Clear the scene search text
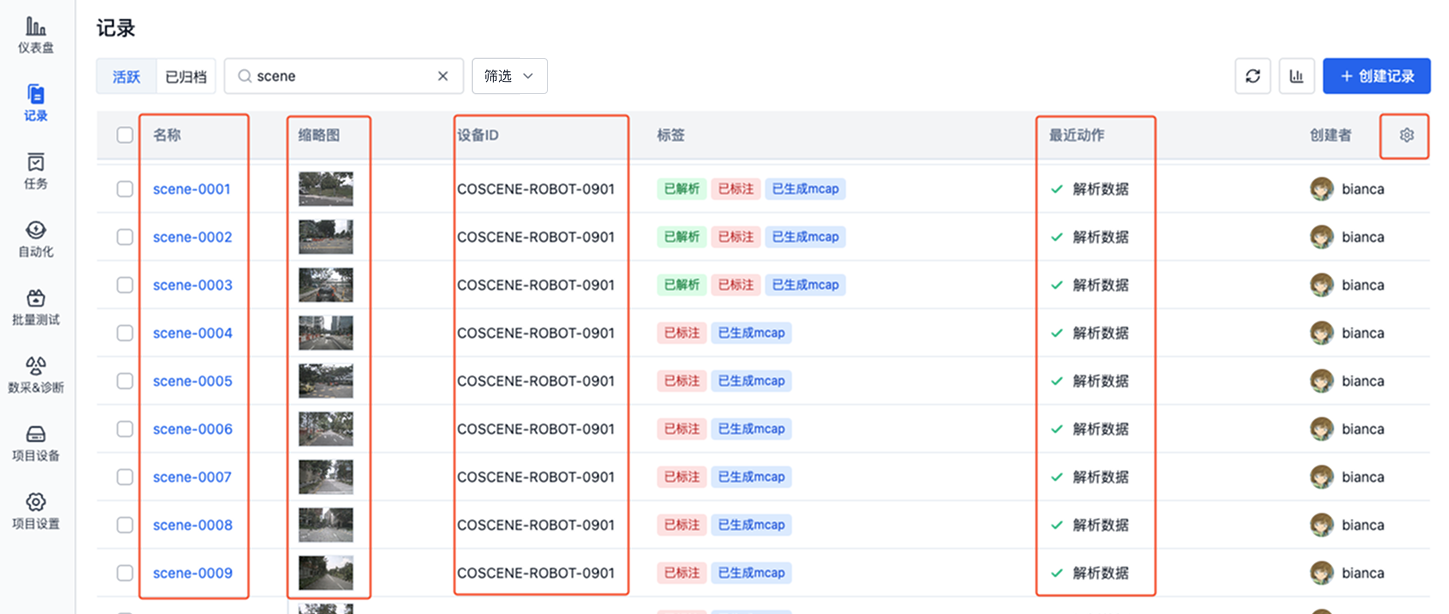Screen dimensions: 1449x614 [x=443, y=76]
